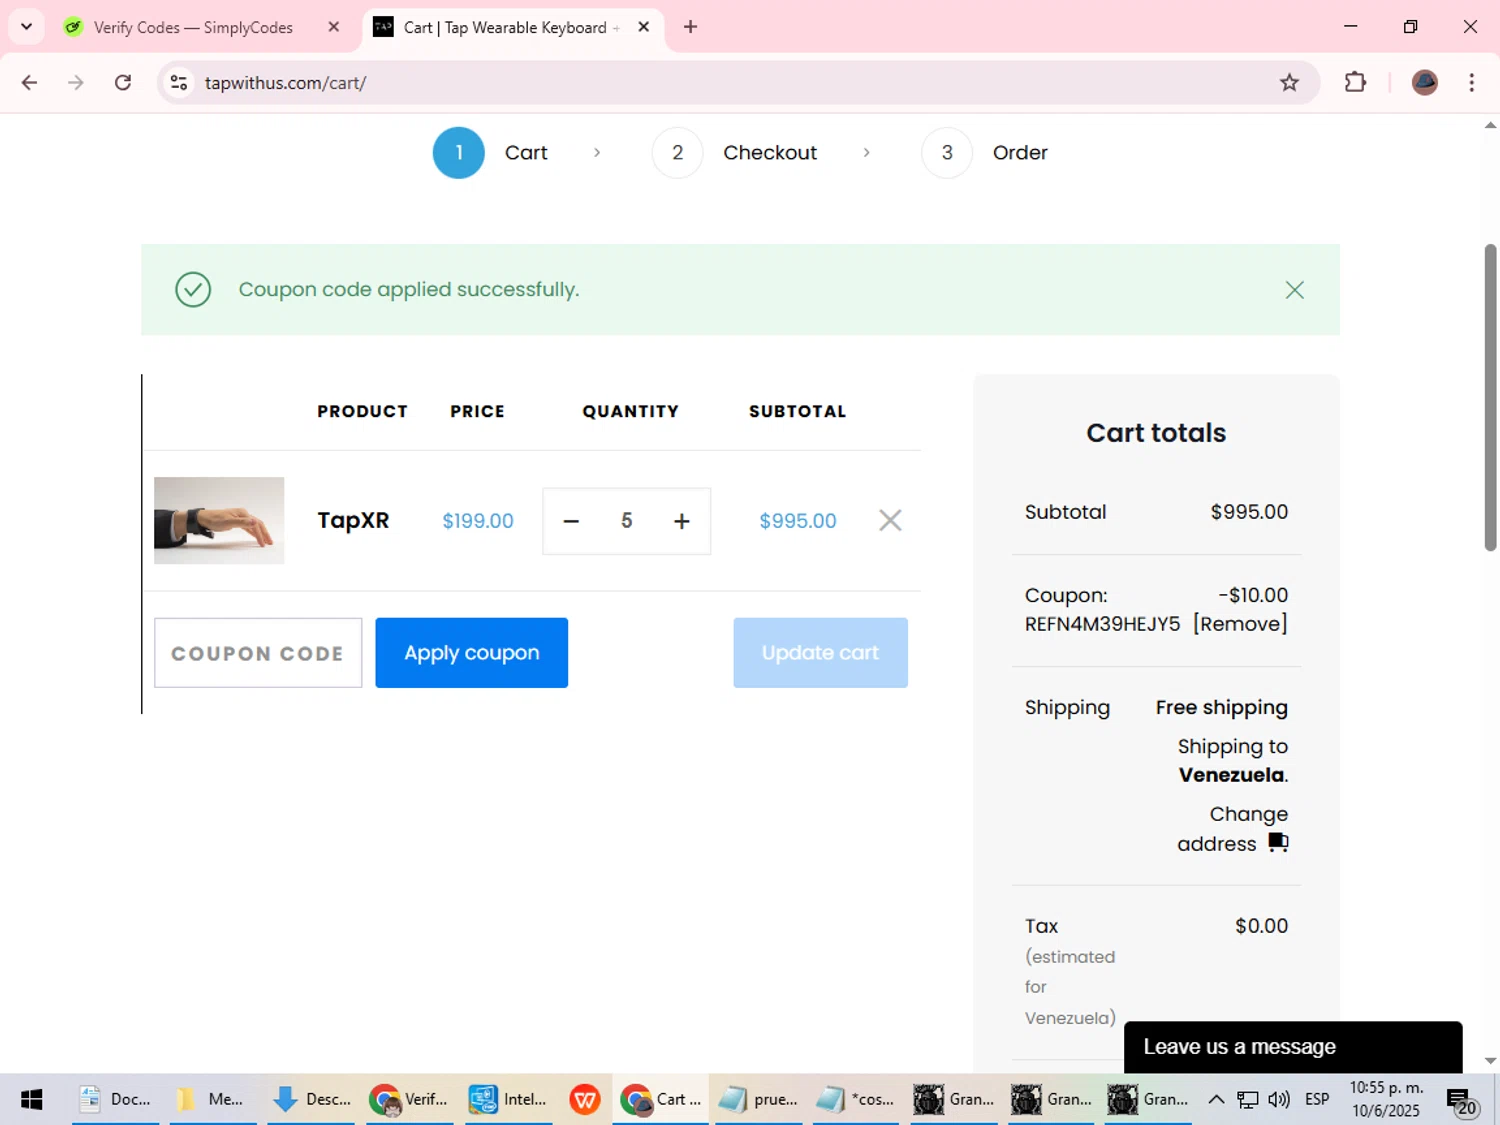Remove coupon REFN4M39HEJY5
1500x1125 pixels.
point(1240,624)
